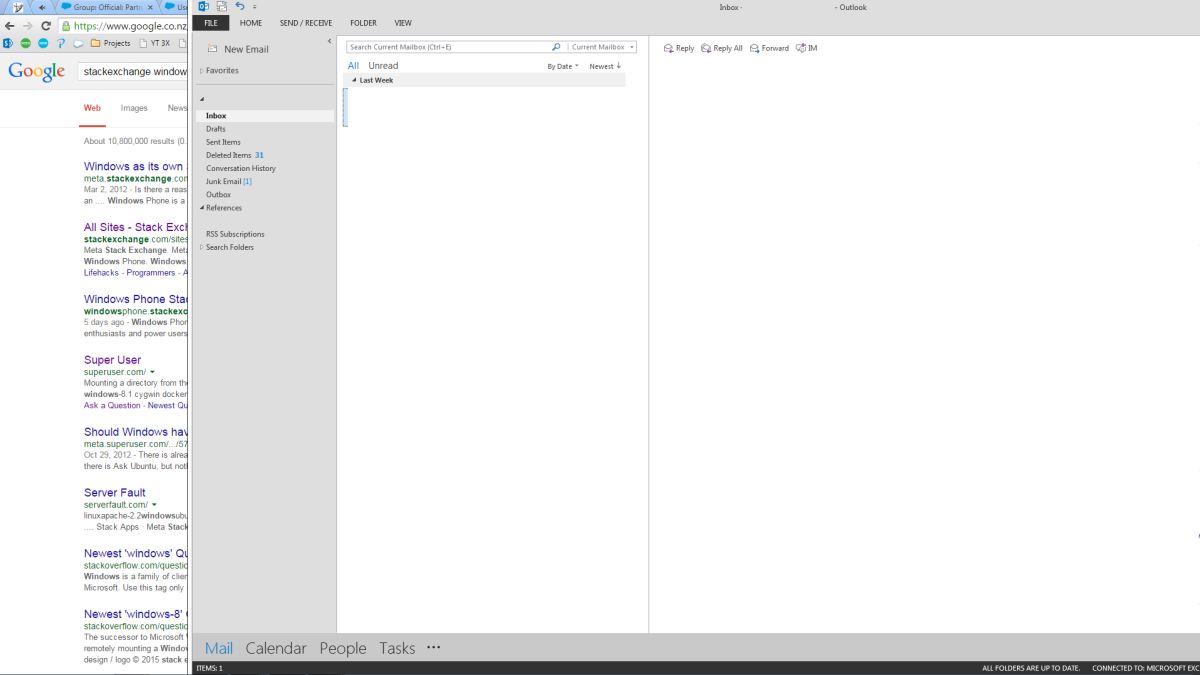Image resolution: width=1200 pixels, height=675 pixels.
Task: Collapse the mailbox account folder tree
Action: (x=202, y=99)
